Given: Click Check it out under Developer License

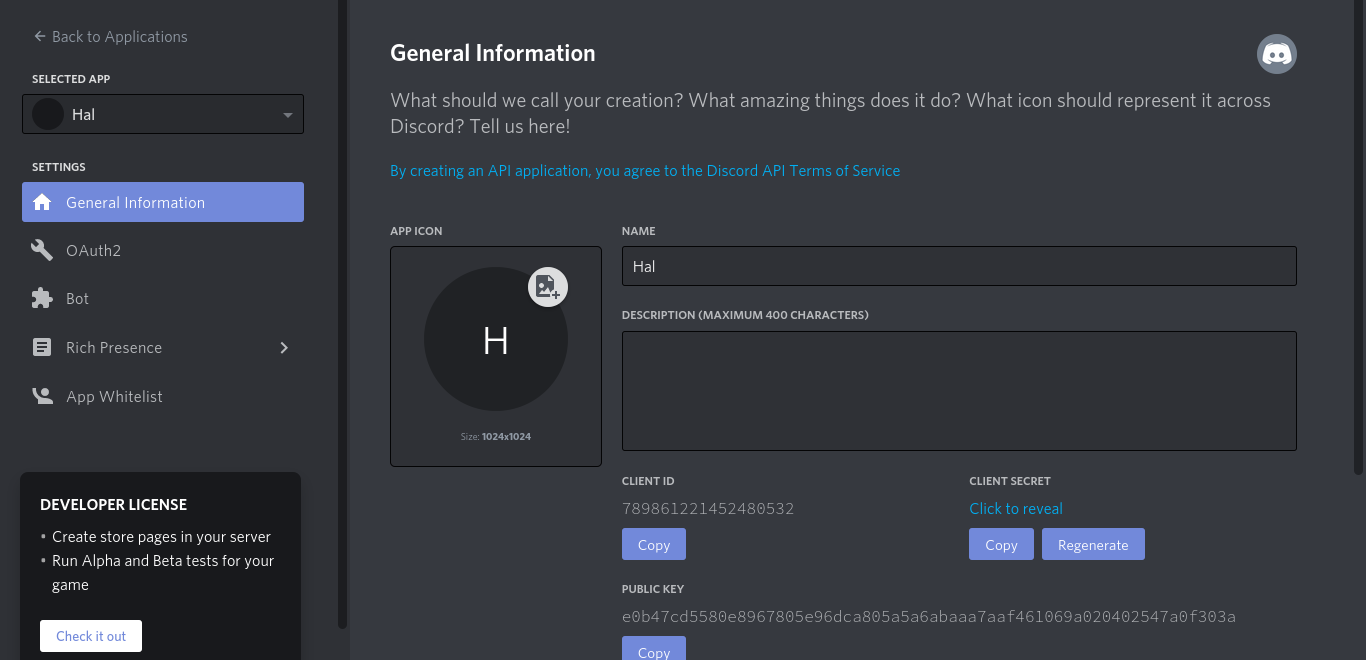Looking at the screenshot, I should (x=90, y=636).
